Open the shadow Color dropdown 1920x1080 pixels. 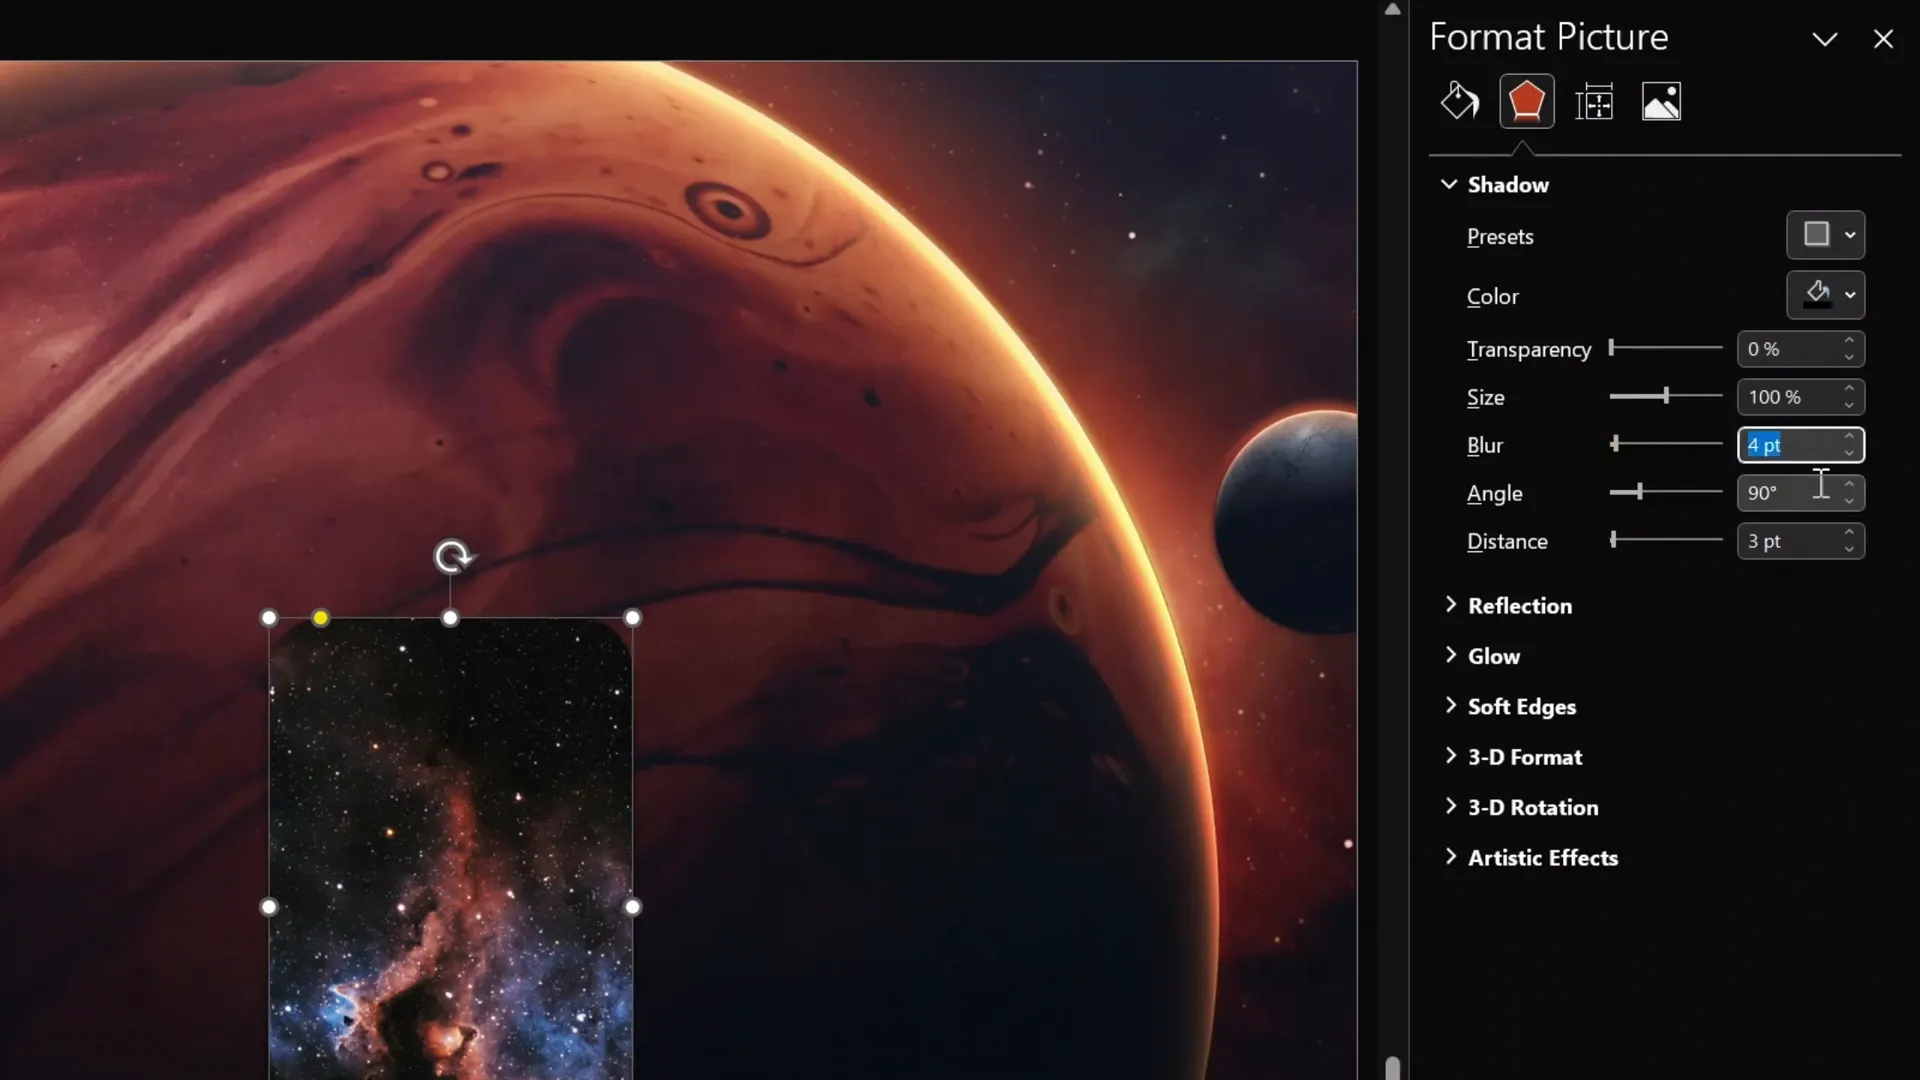(x=1825, y=295)
